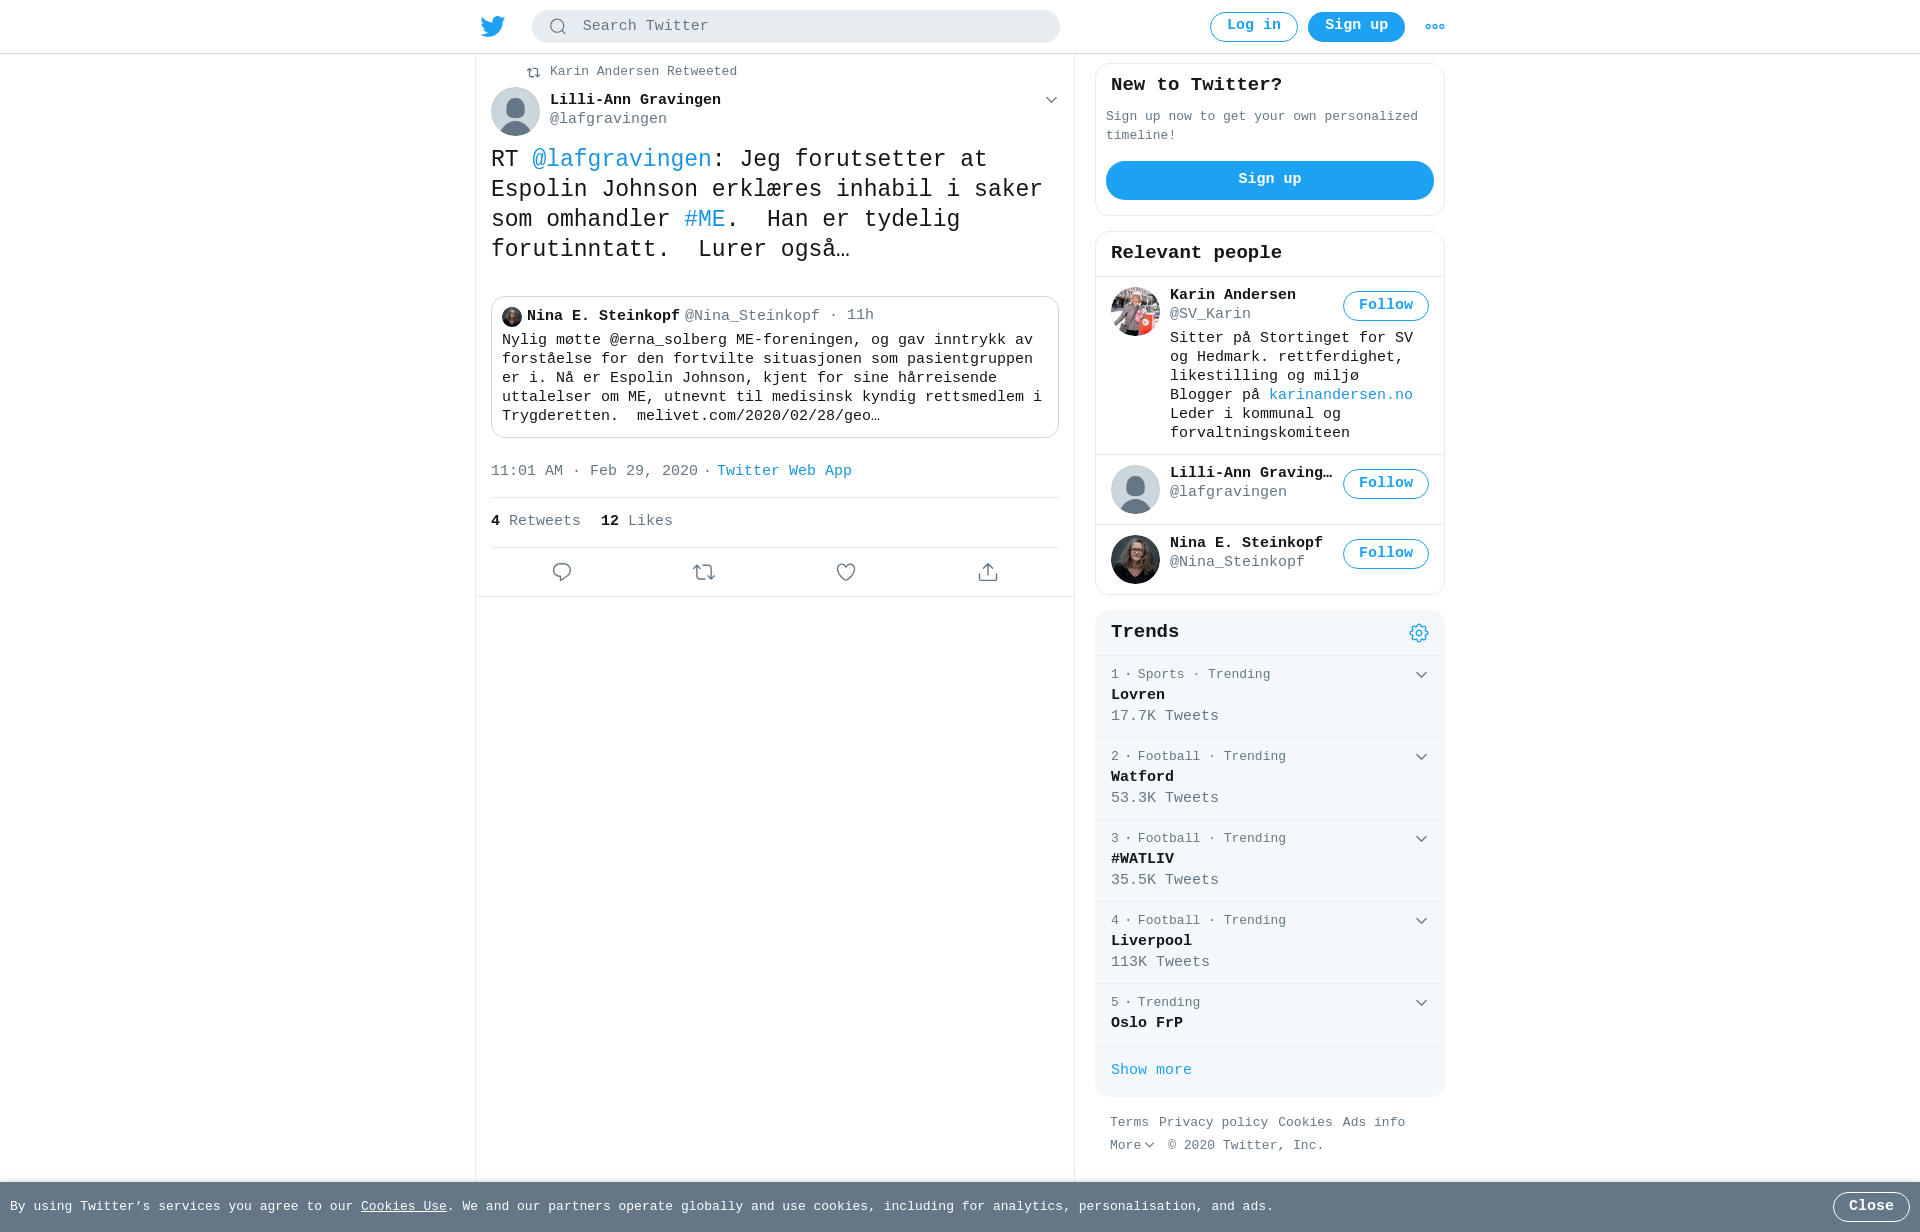1920x1232 pixels.
Task: Expand the tweet options chevron
Action: [1051, 100]
